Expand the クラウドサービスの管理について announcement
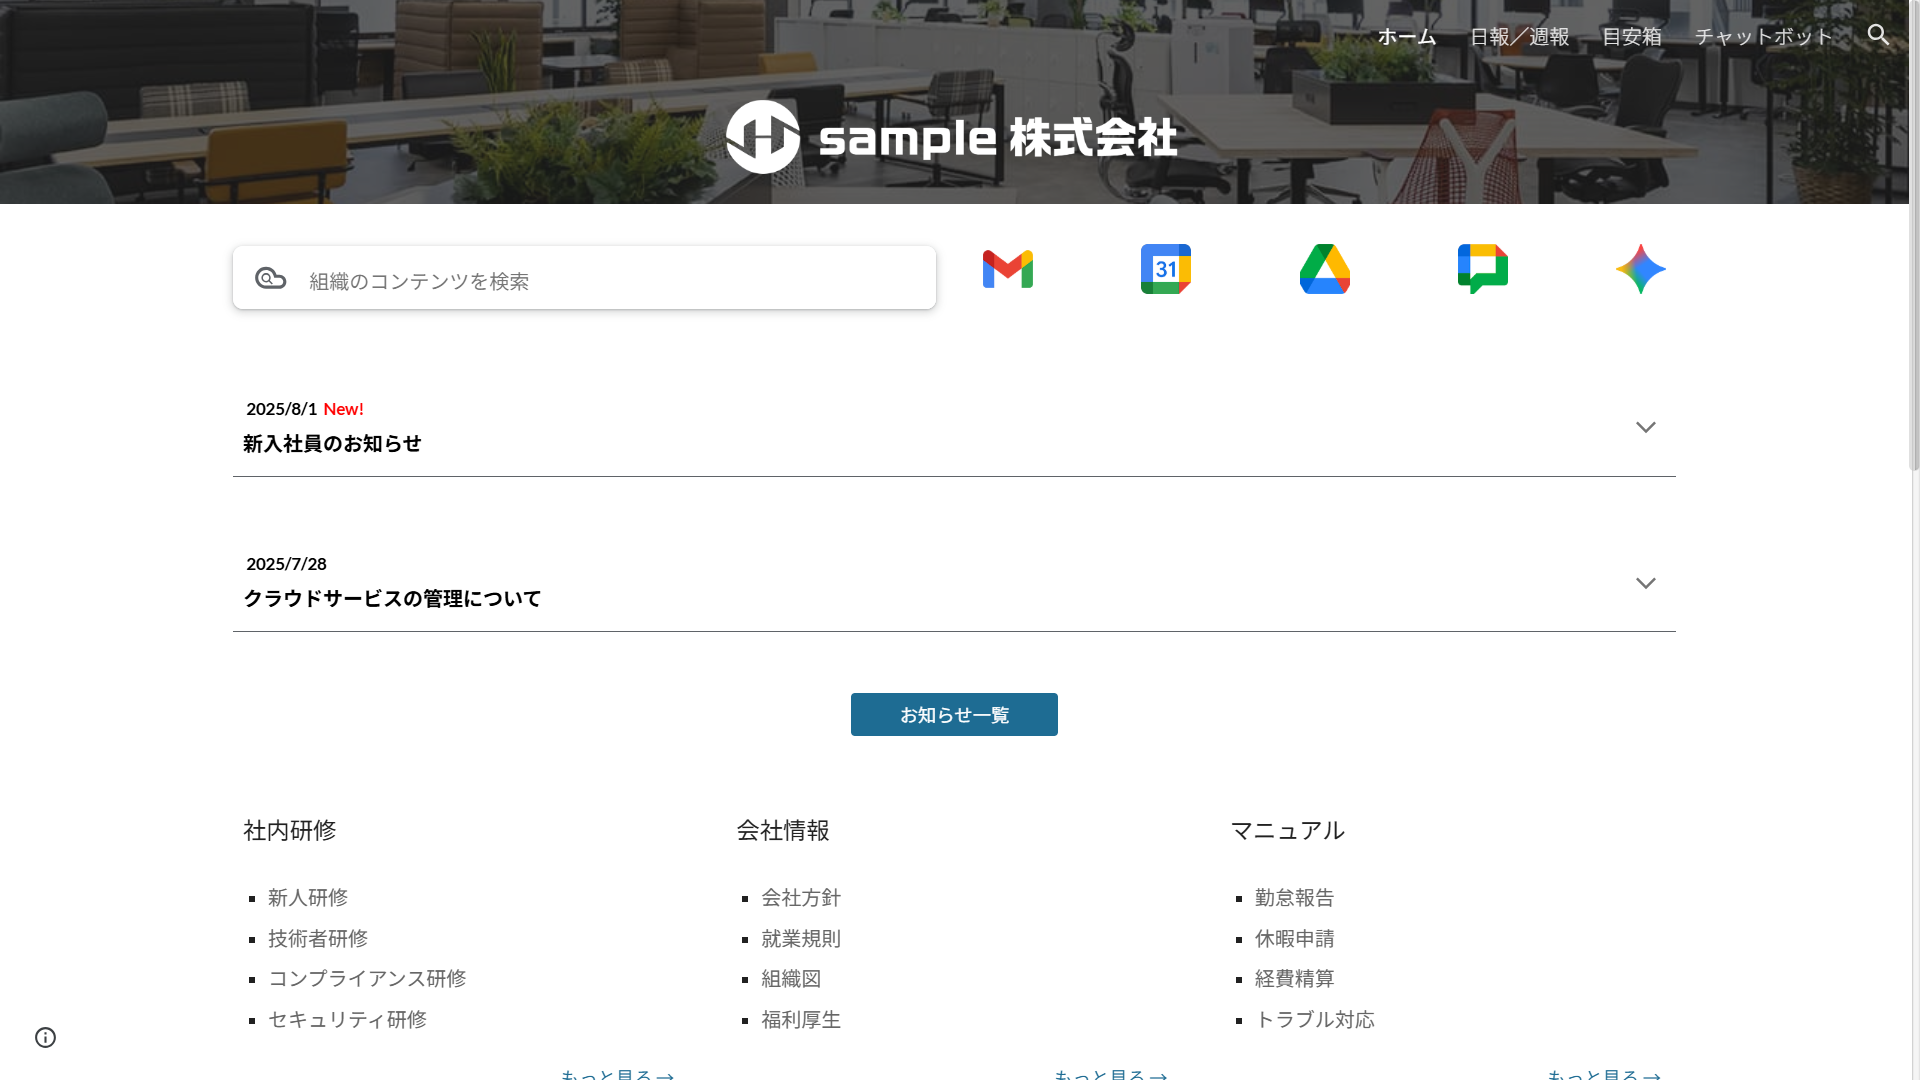 [1645, 583]
